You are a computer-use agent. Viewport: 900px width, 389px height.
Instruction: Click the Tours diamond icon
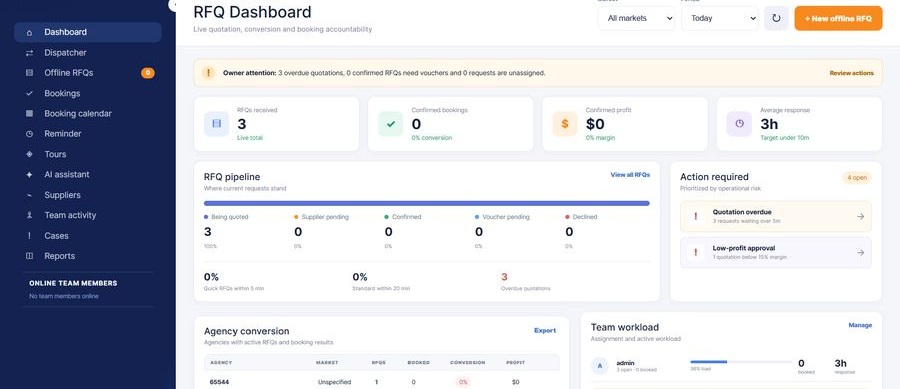coord(29,154)
